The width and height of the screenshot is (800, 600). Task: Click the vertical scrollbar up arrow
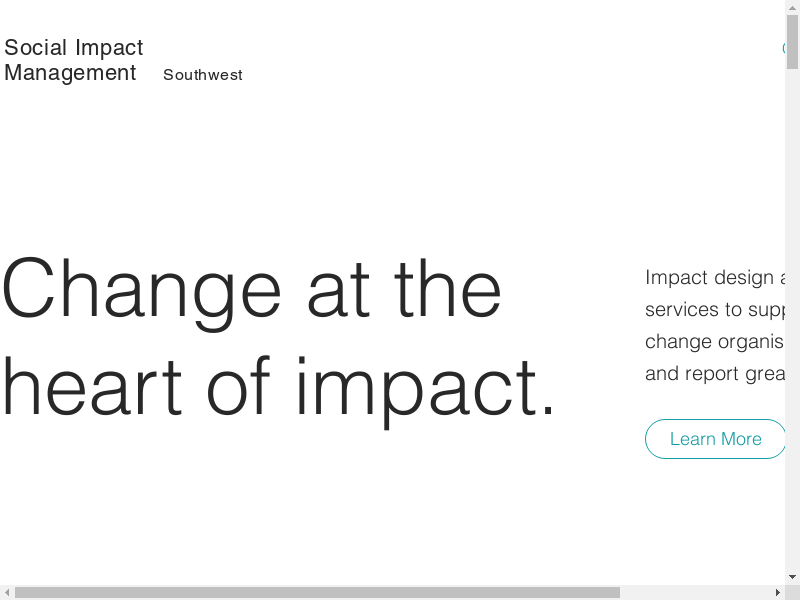coord(792,7)
